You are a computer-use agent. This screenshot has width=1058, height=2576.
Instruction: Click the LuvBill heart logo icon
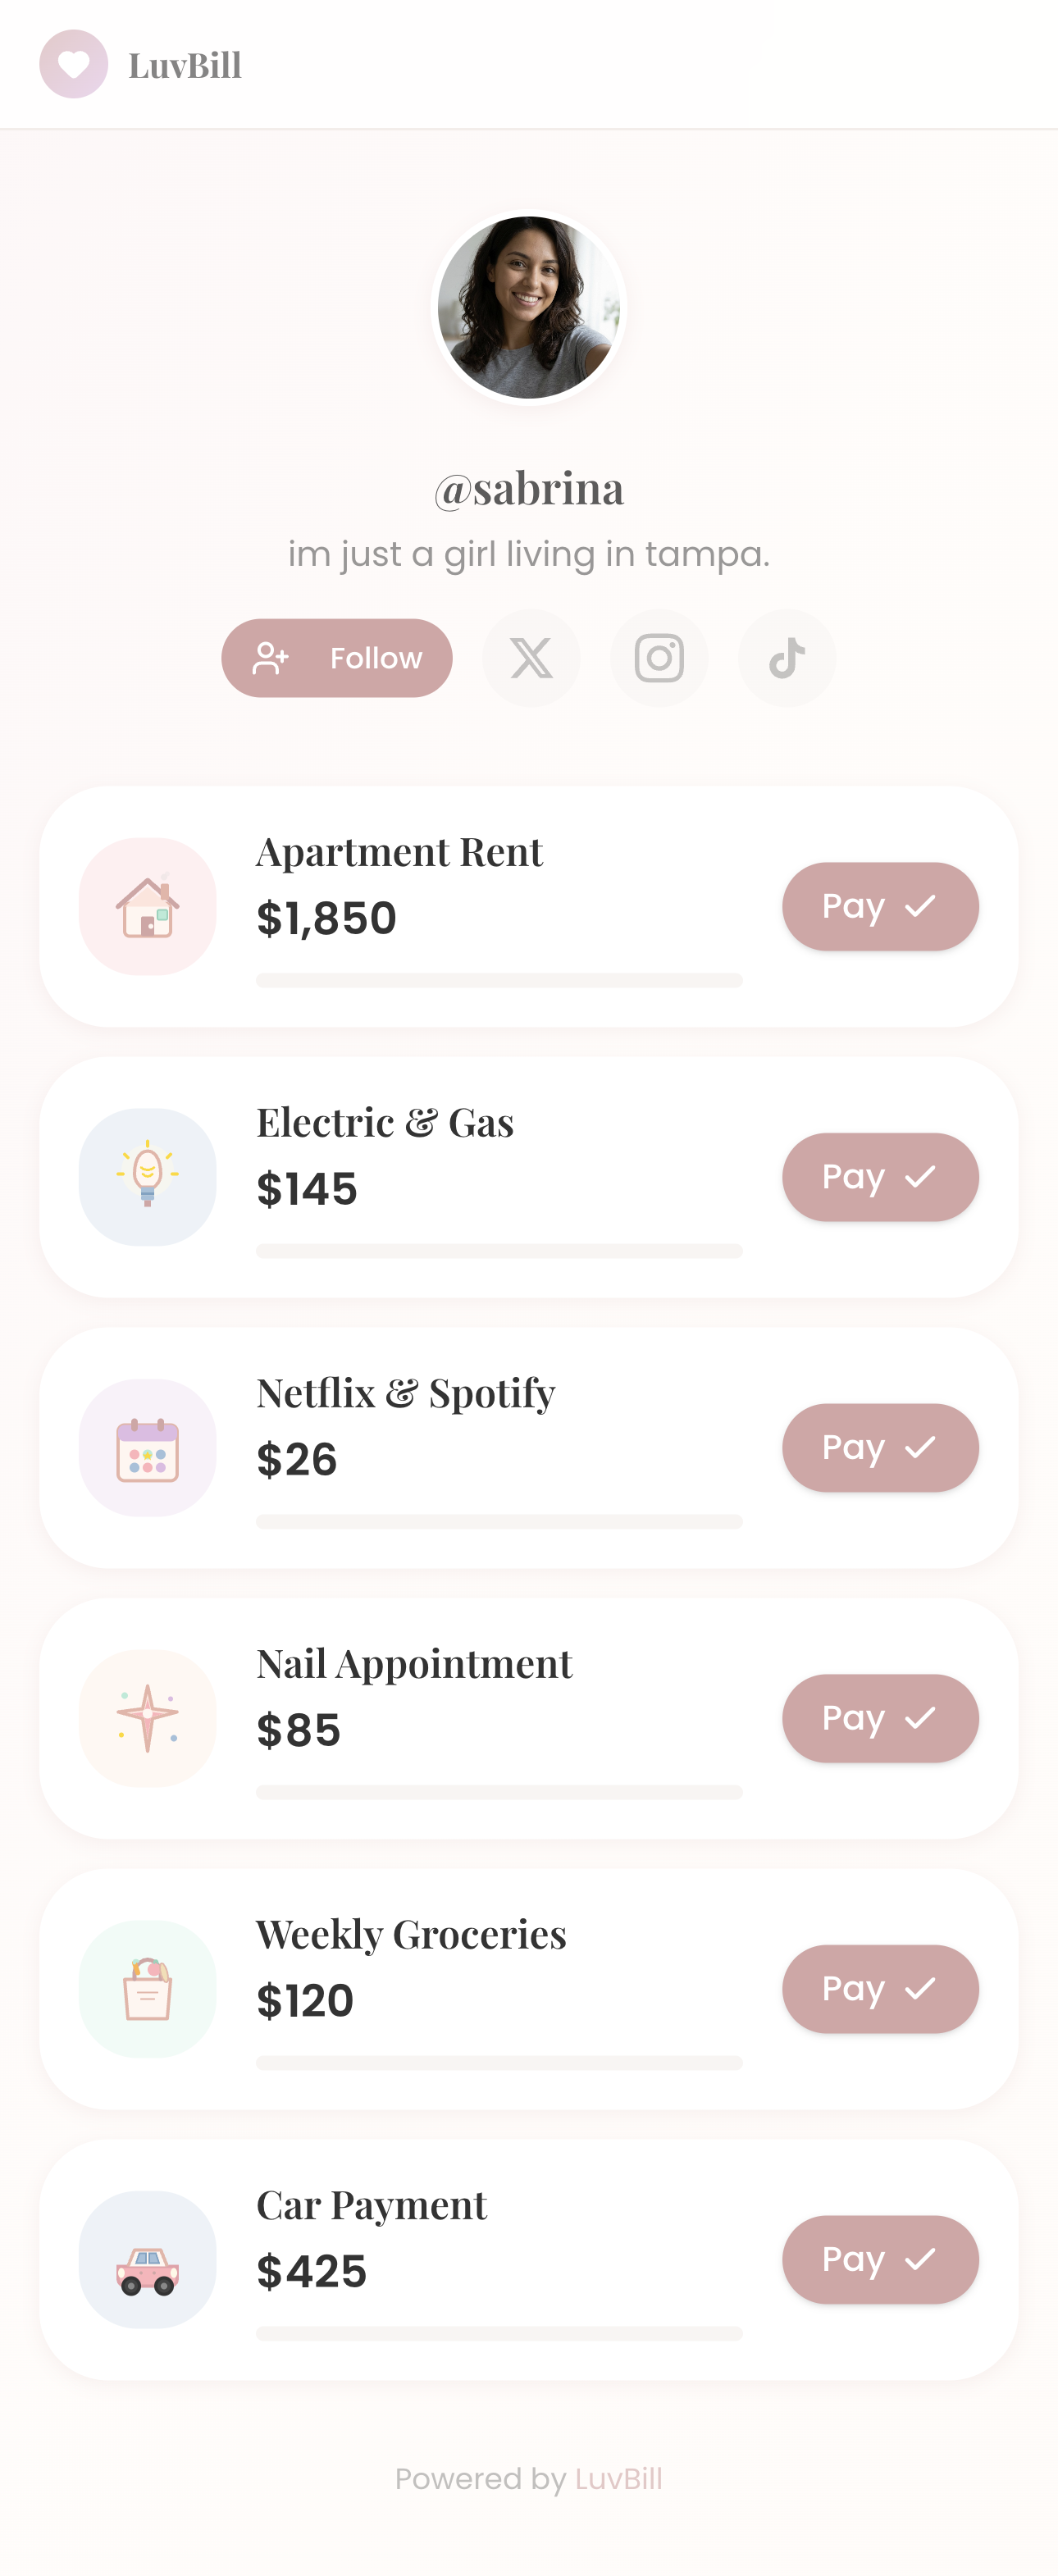(73, 64)
